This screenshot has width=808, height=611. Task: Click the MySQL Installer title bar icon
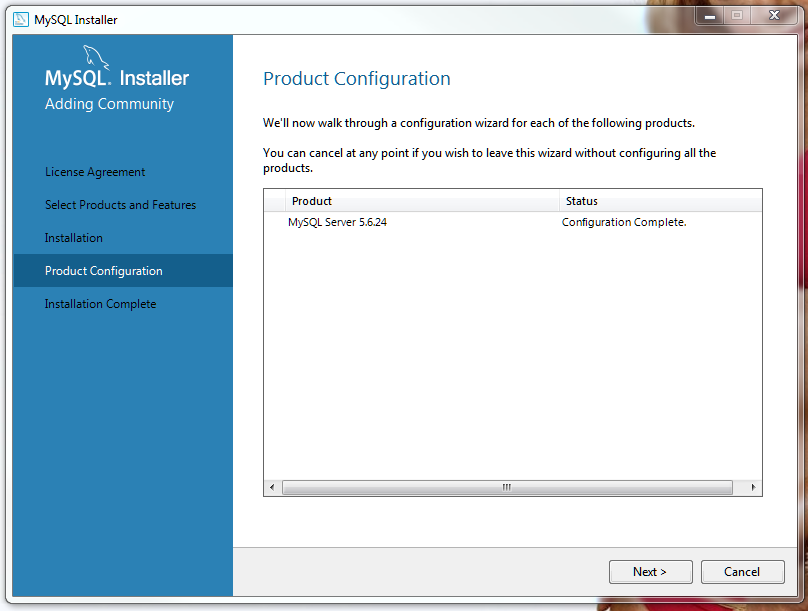coord(21,20)
